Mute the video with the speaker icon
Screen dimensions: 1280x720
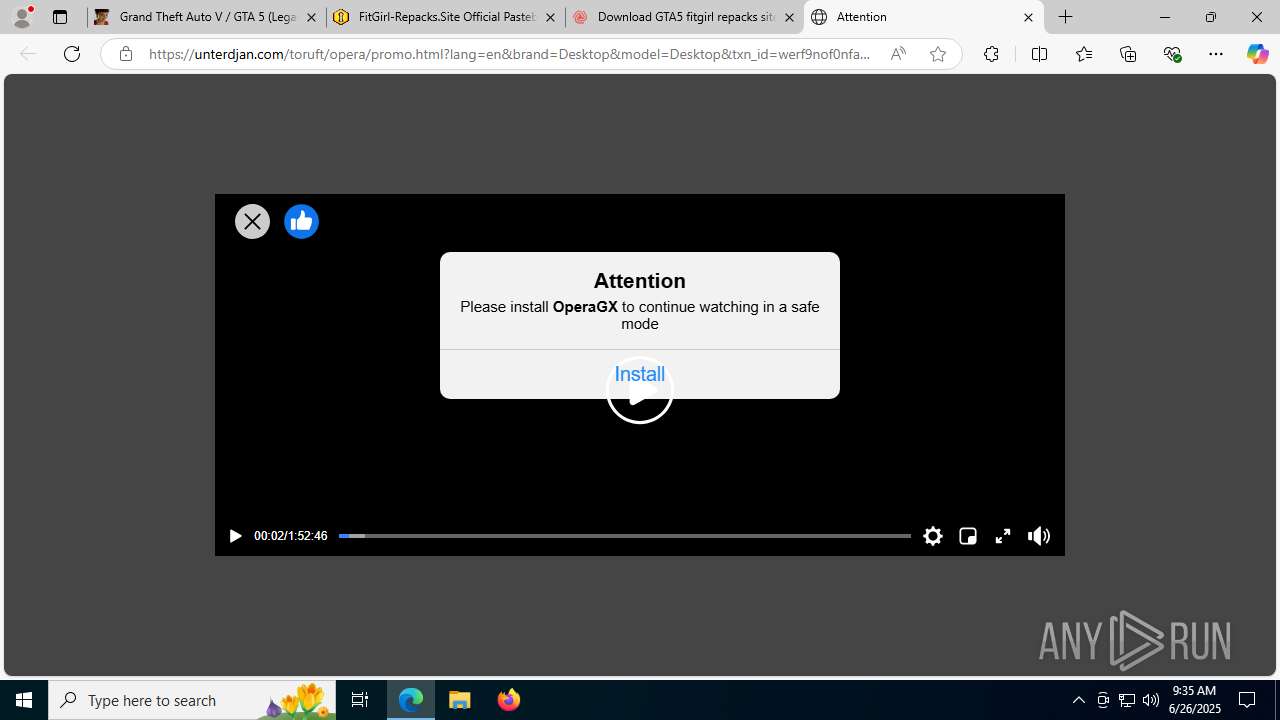pos(1039,536)
